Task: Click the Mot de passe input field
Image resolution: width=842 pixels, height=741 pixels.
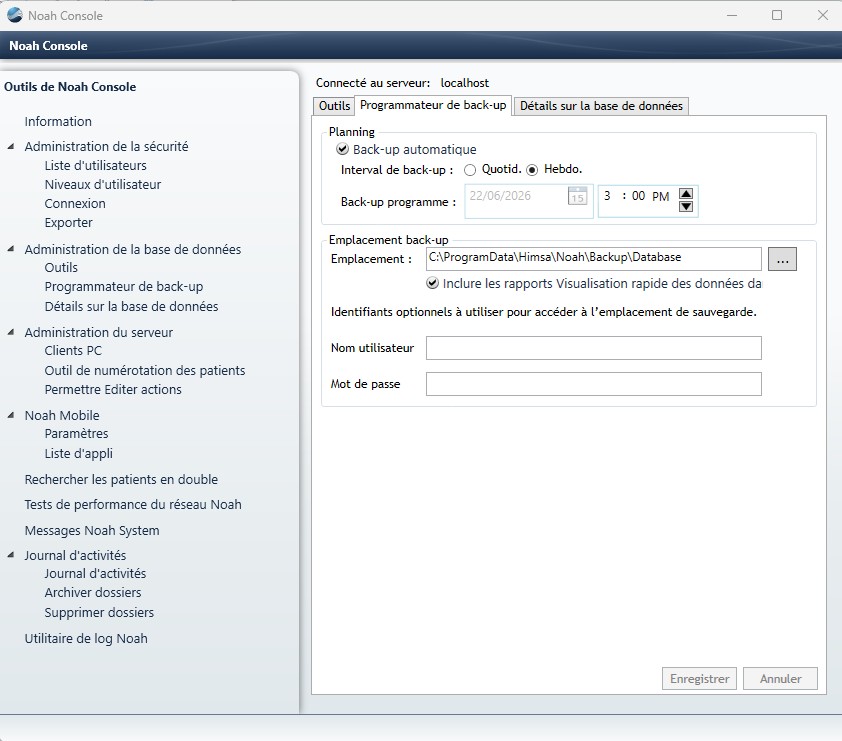Action: click(x=593, y=384)
